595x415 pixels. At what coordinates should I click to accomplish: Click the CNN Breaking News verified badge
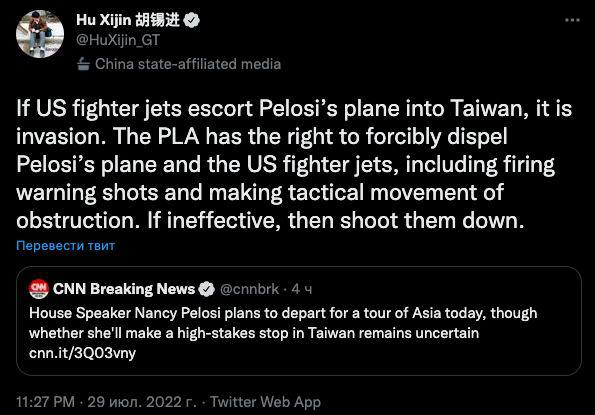coord(207,289)
